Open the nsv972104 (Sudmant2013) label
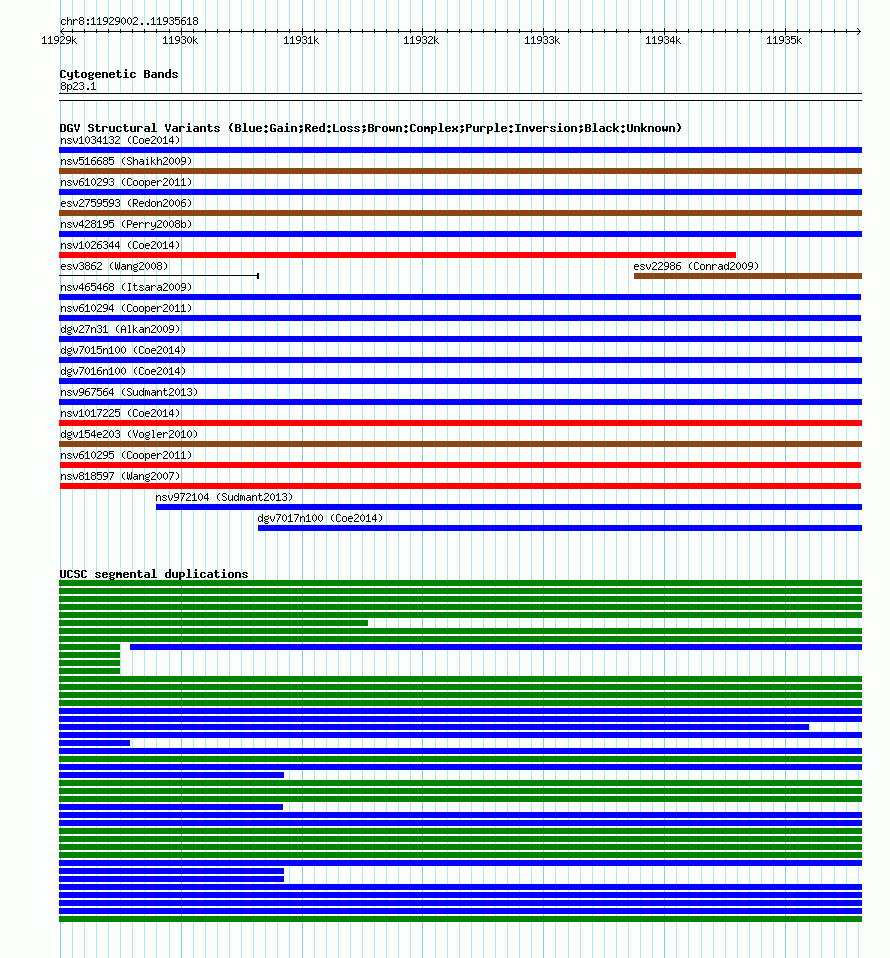 coord(224,497)
